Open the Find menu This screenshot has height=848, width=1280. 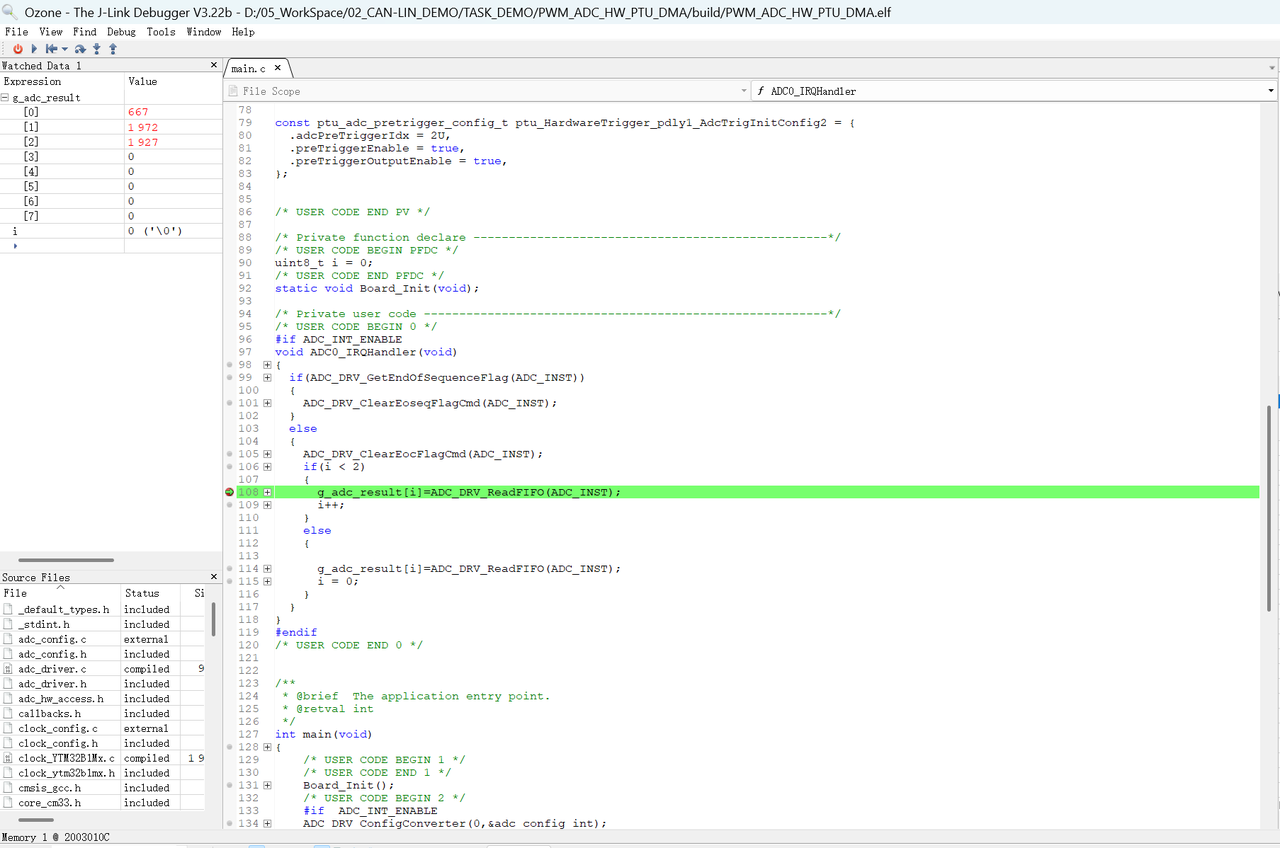pos(85,32)
